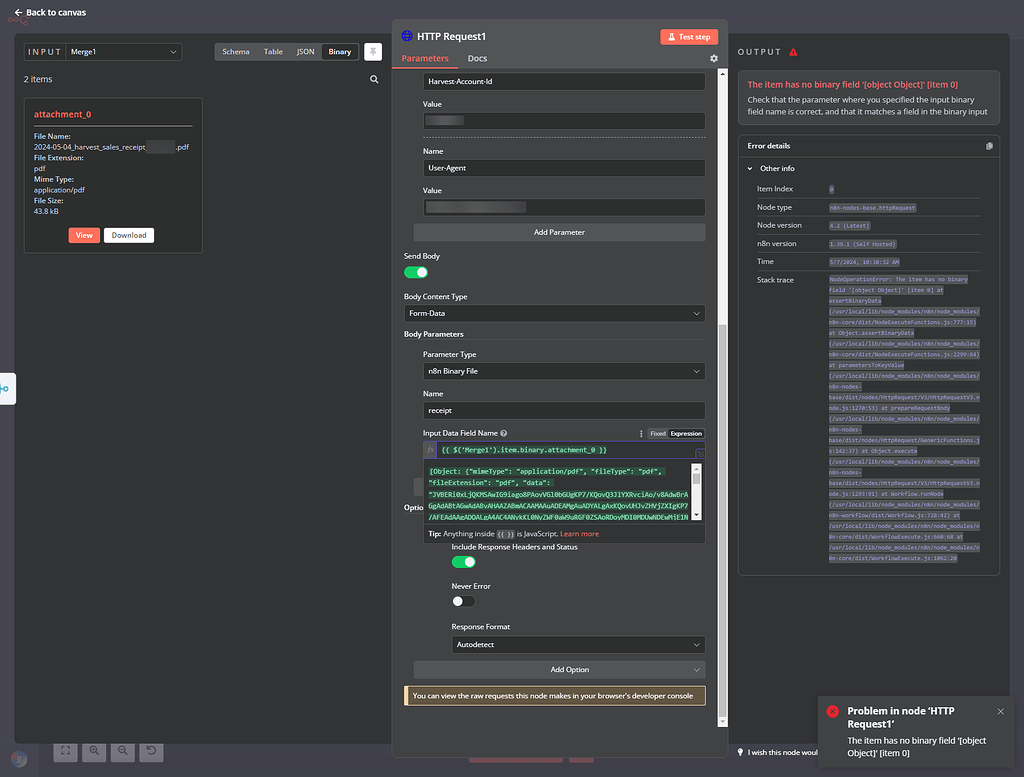Reset the canvas view
Screen dimensions: 1024x777
coord(151,752)
